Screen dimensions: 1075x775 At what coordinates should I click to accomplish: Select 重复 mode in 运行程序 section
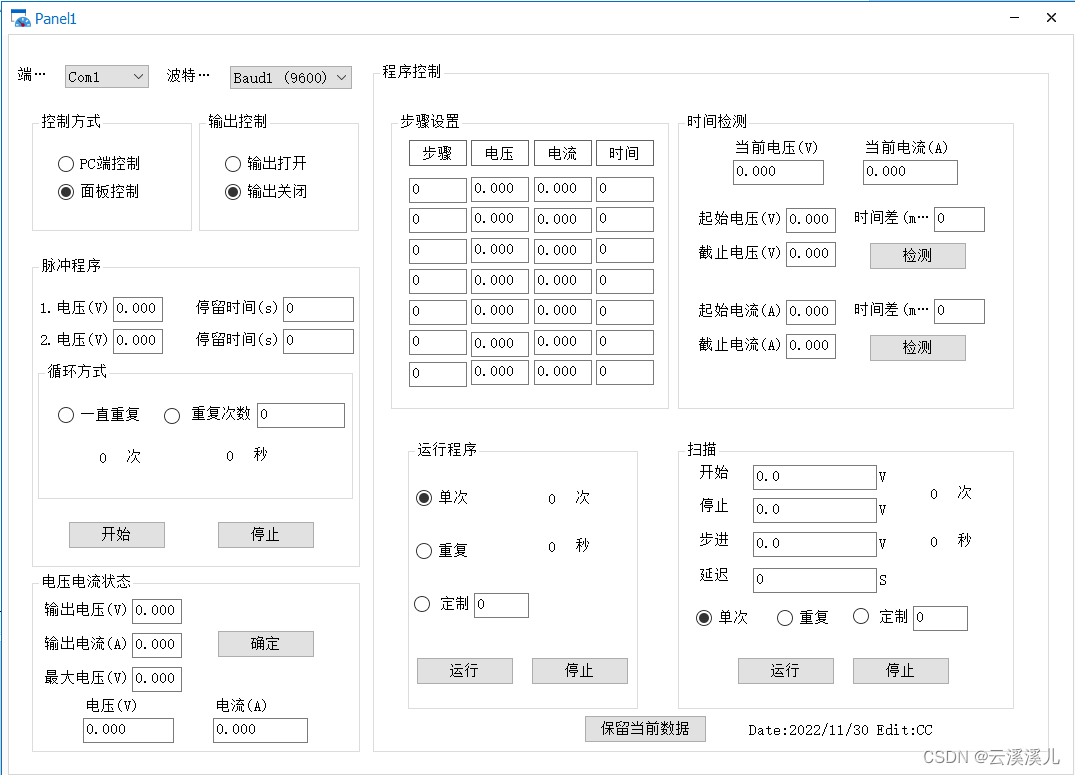coord(423,550)
